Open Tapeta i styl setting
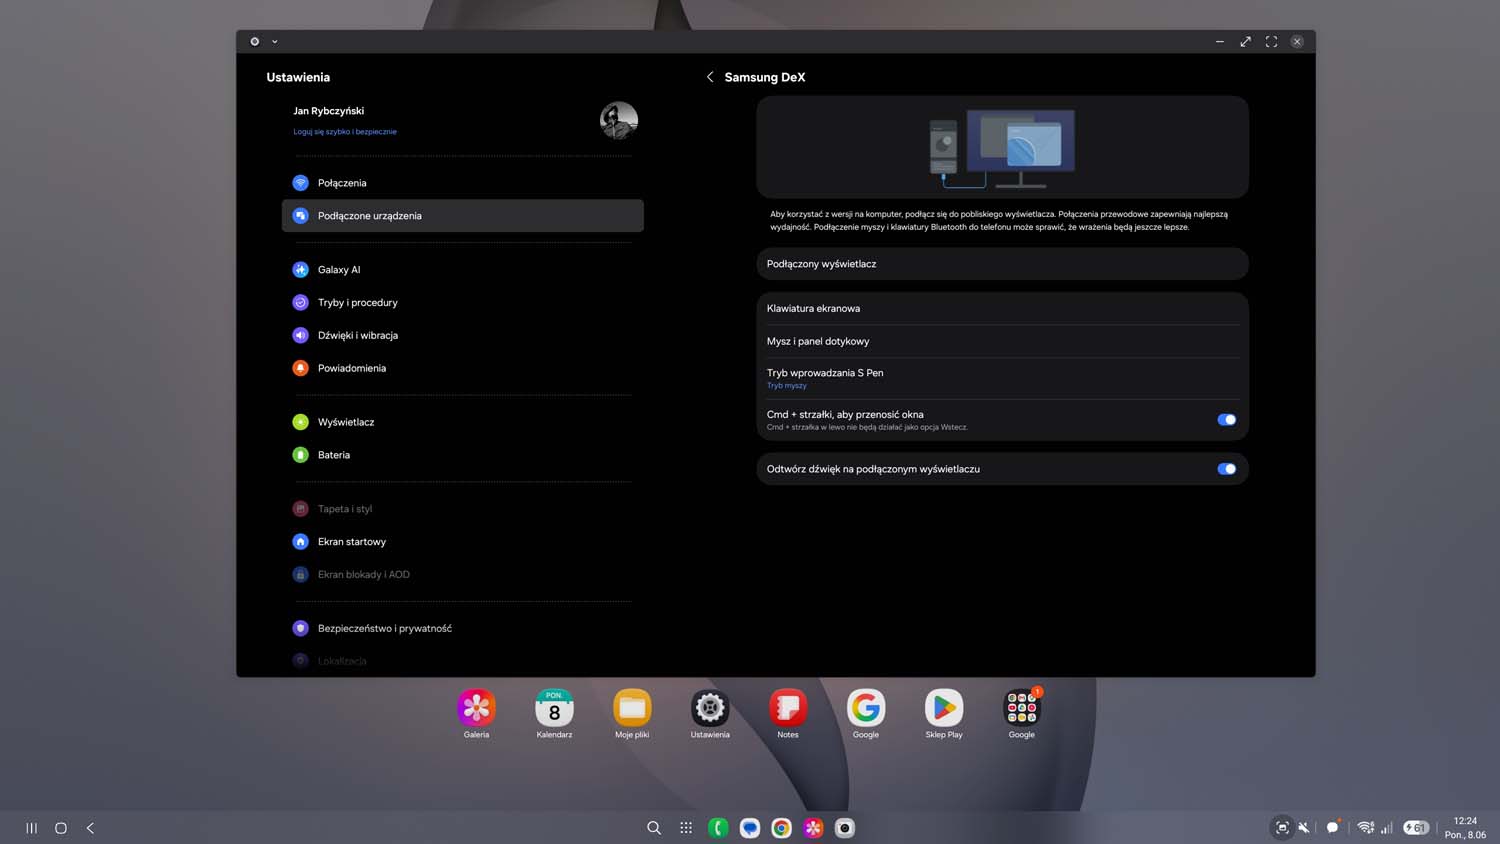Viewport: 1500px width, 844px height. [x=463, y=509]
